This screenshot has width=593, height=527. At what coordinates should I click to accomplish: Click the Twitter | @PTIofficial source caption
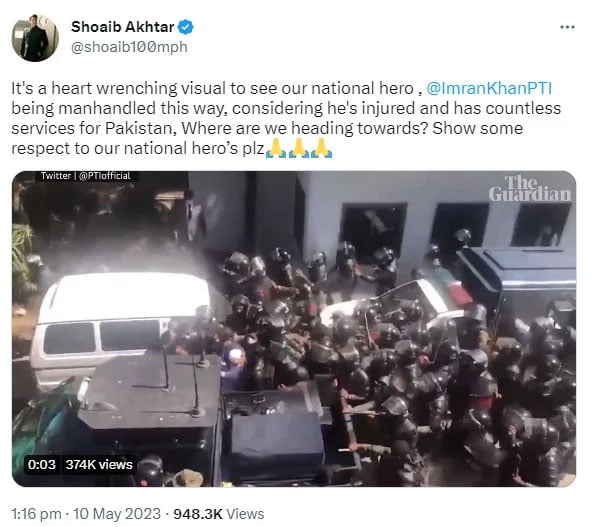85,176
